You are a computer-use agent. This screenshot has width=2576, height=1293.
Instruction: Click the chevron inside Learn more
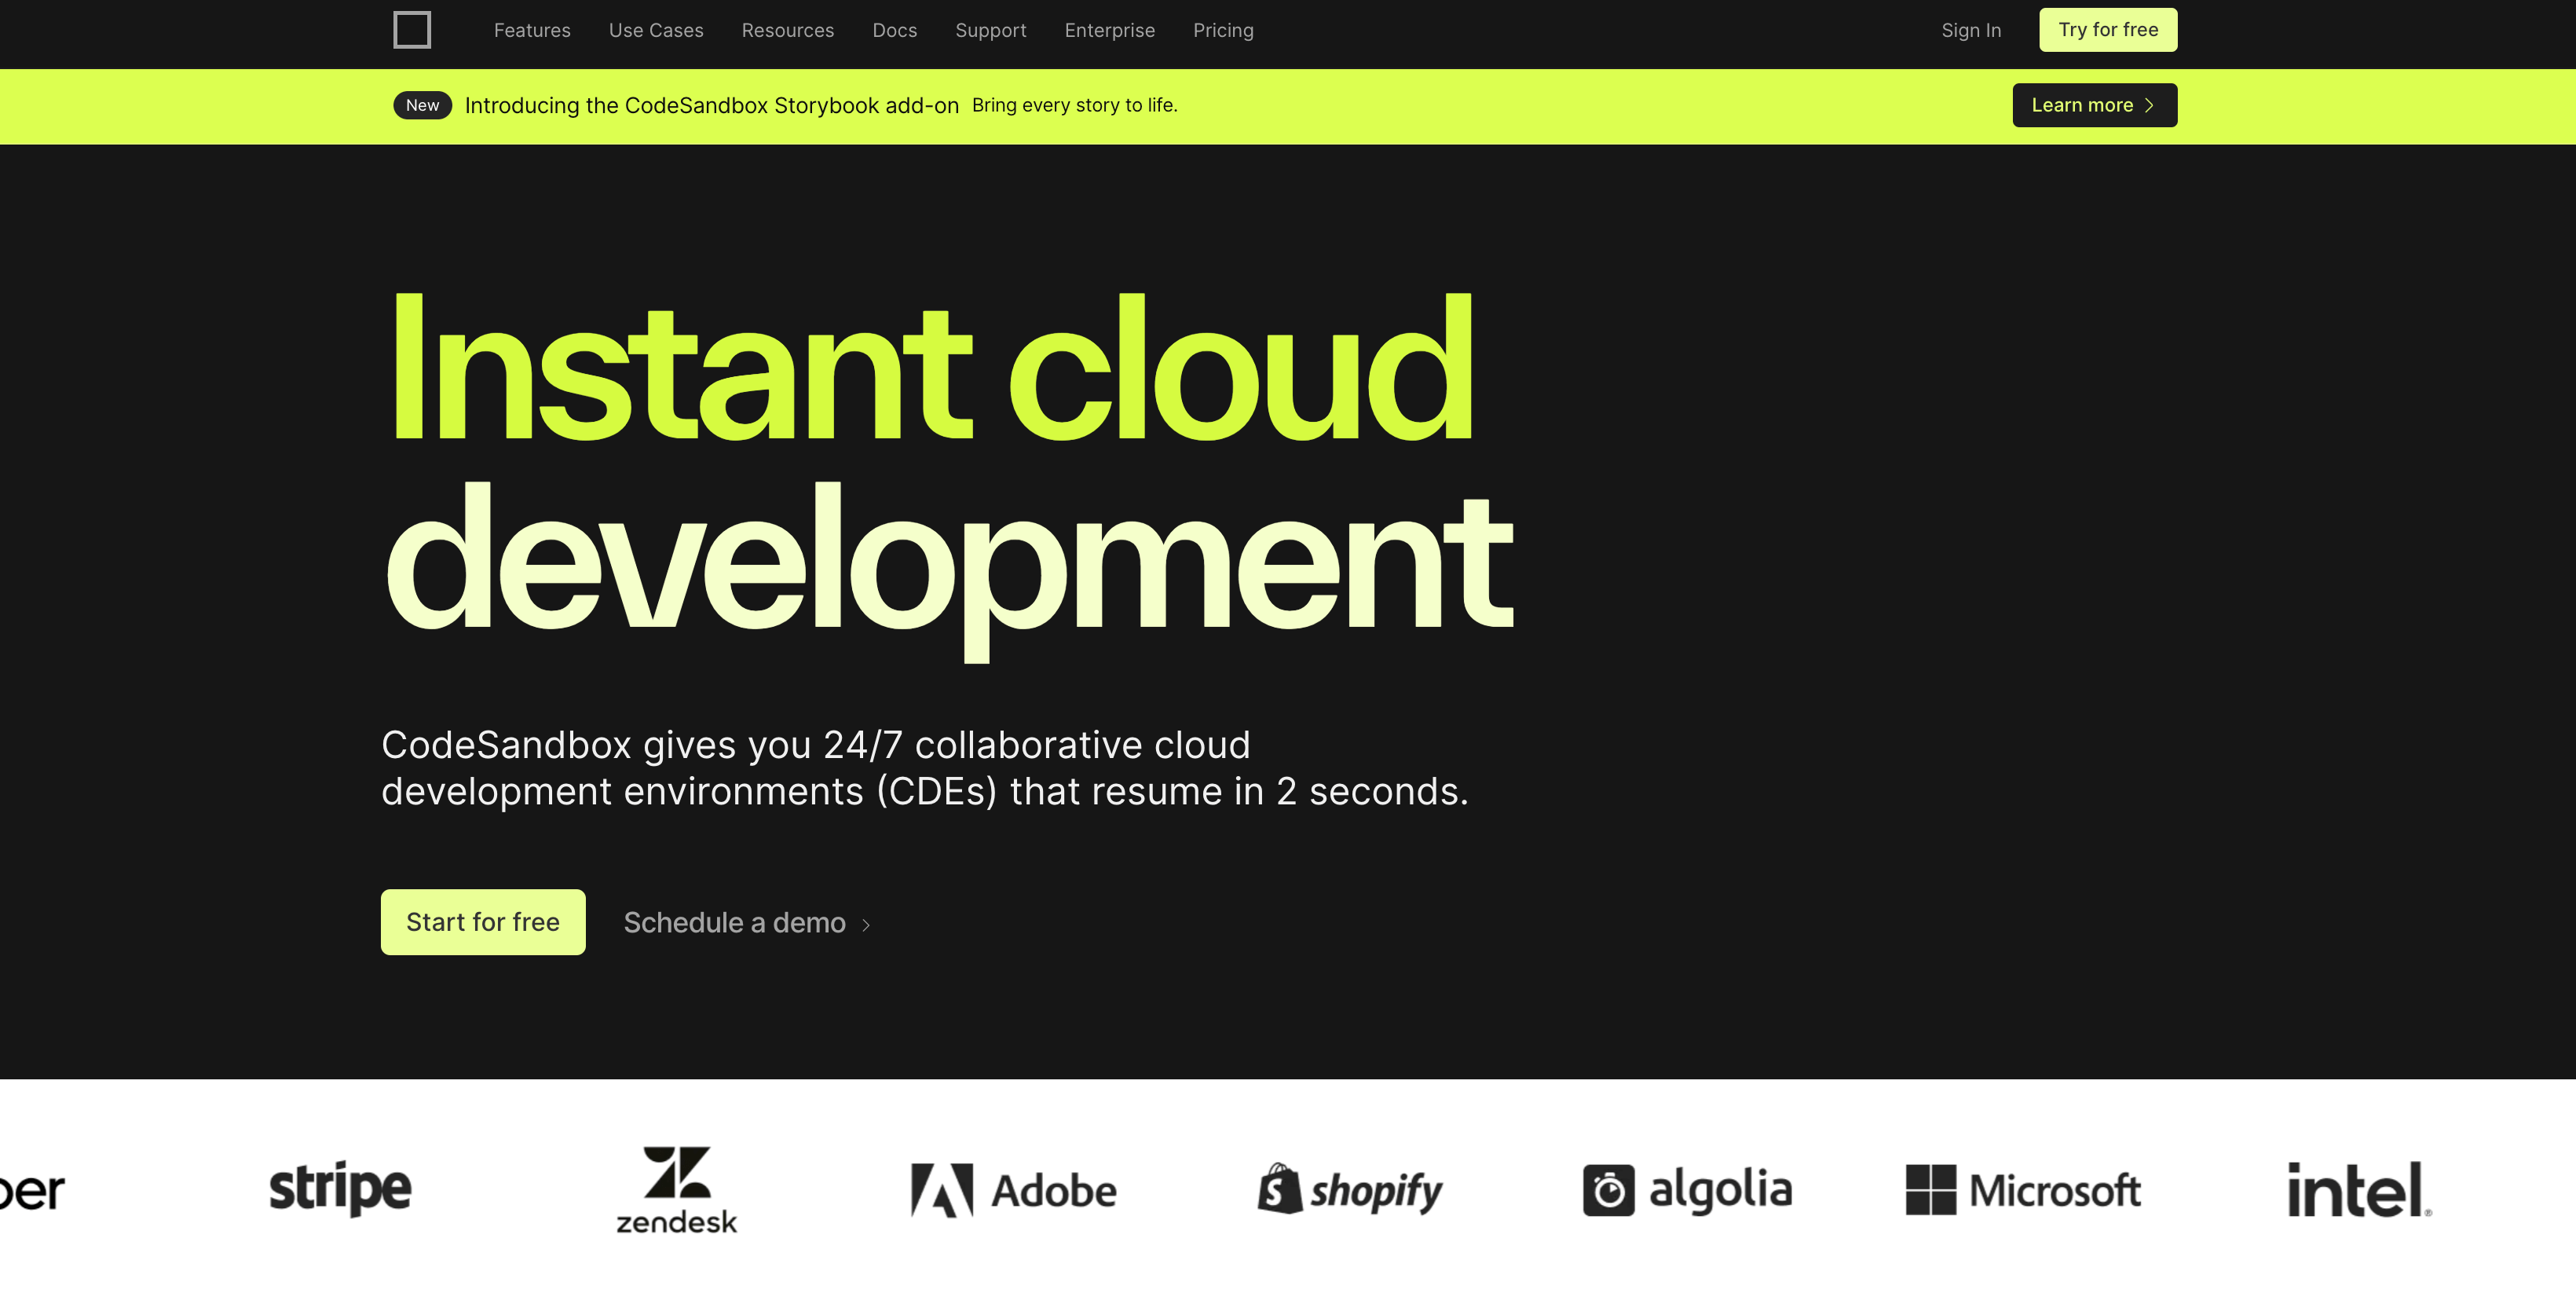[x=2149, y=105]
